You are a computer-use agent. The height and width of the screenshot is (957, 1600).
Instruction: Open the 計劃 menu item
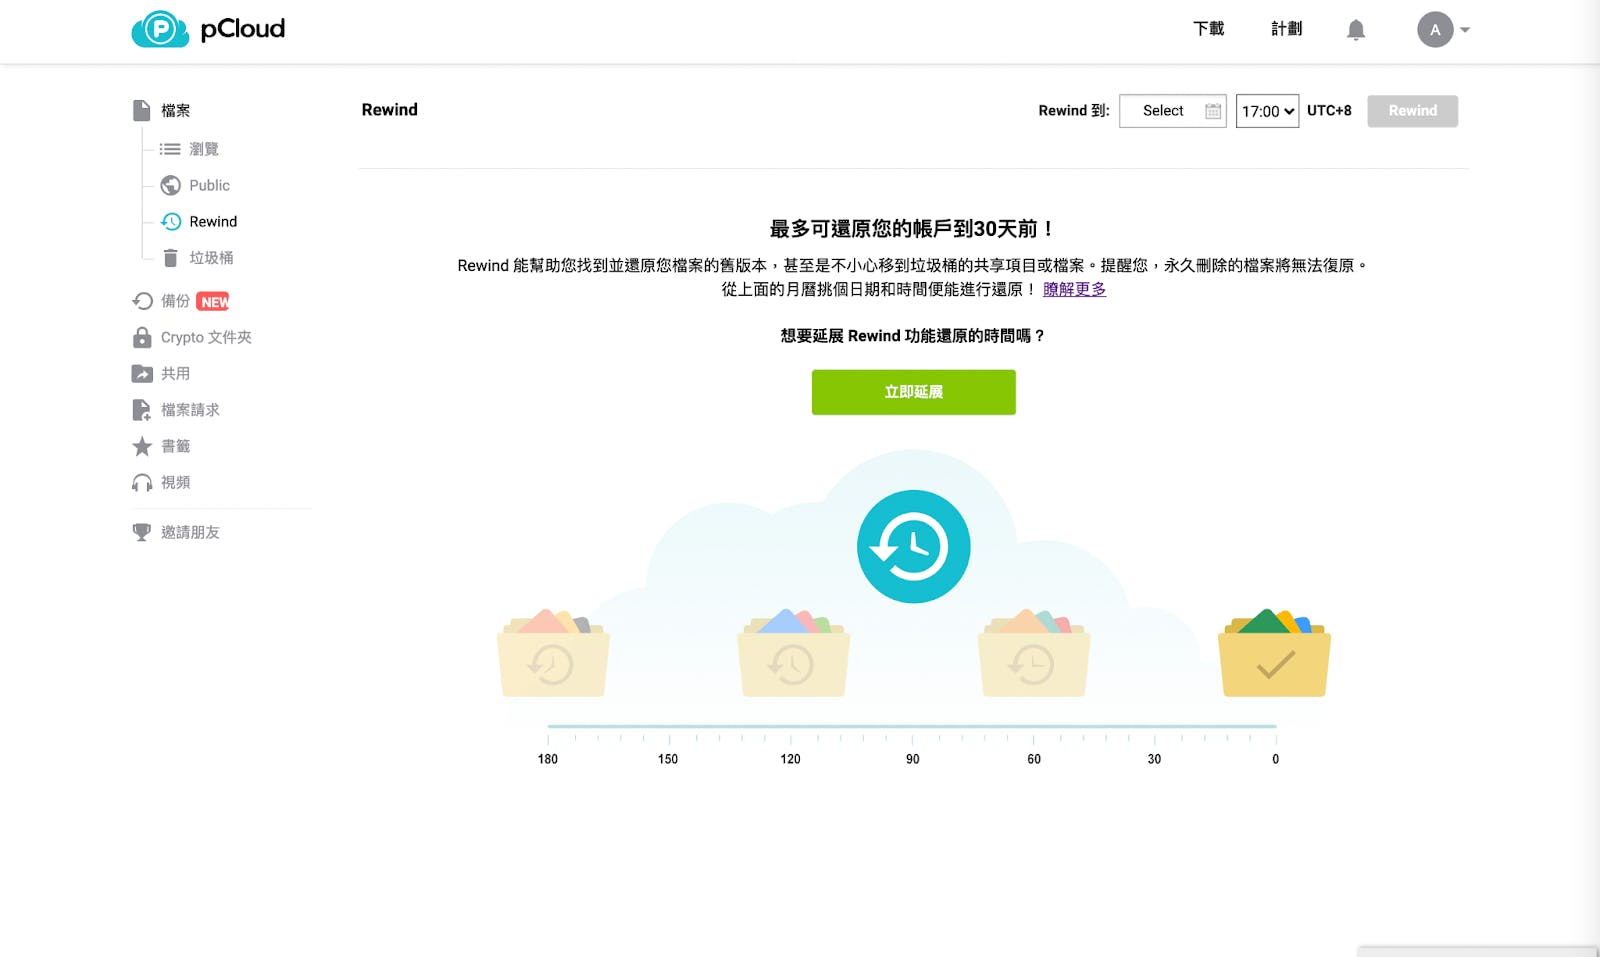click(x=1286, y=29)
